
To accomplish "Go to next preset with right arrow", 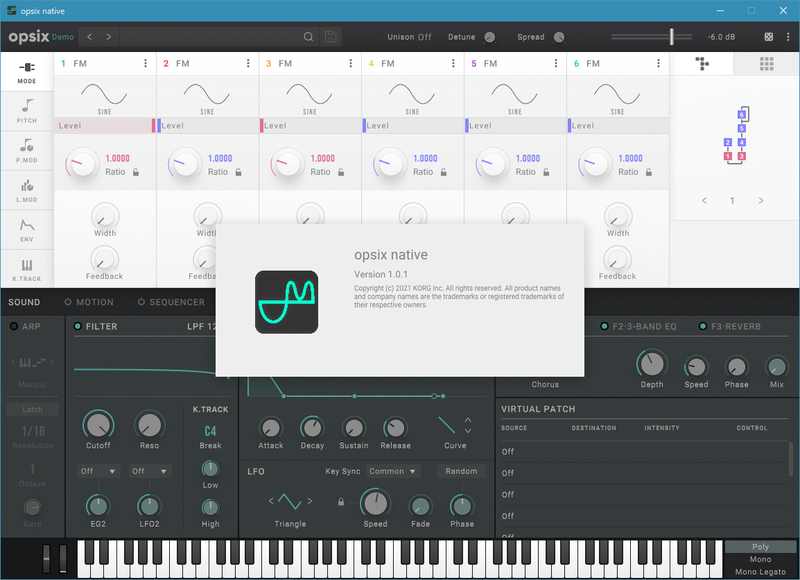I will [109, 37].
